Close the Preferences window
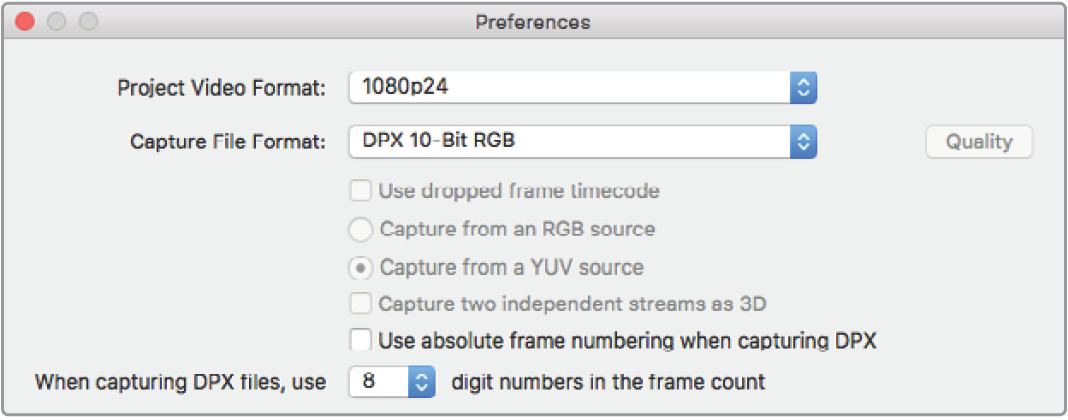The height and width of the screenshot is (420, 1068). [x=24, y=21]
